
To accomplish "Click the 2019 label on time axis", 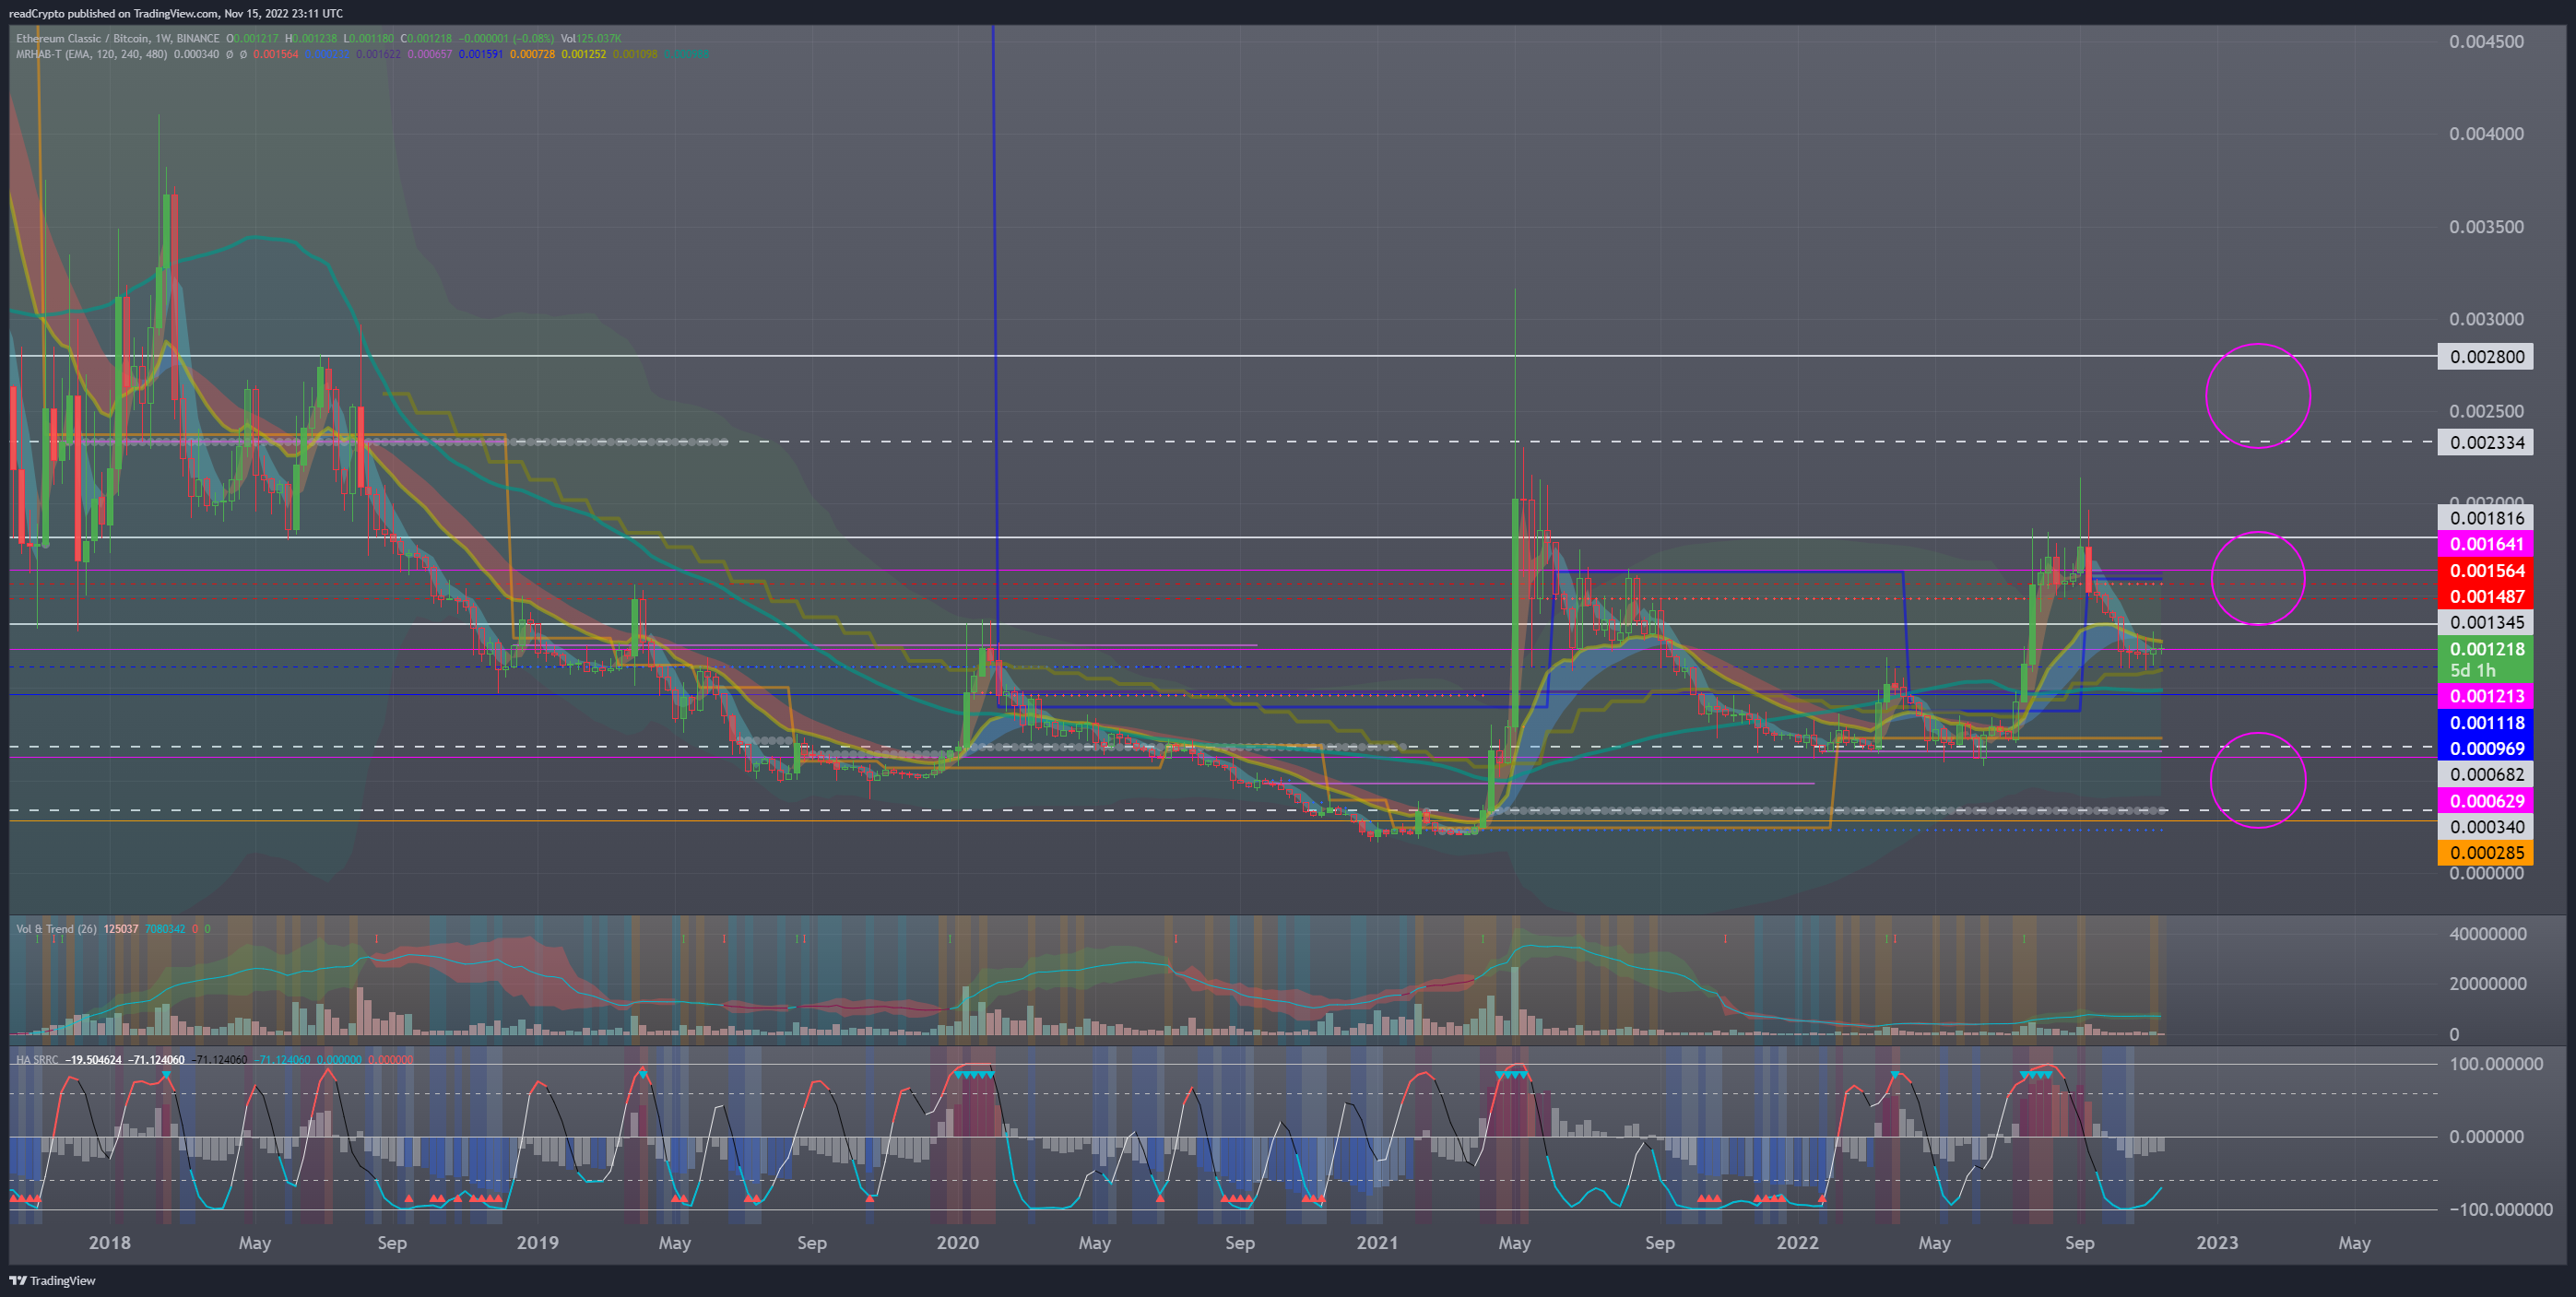I will point(537,1243).
